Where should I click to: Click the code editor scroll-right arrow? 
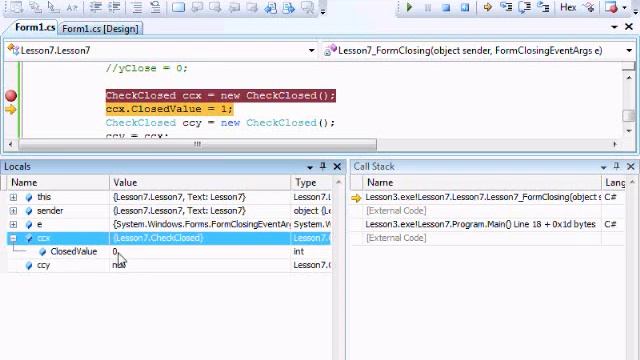pos(615,144)
